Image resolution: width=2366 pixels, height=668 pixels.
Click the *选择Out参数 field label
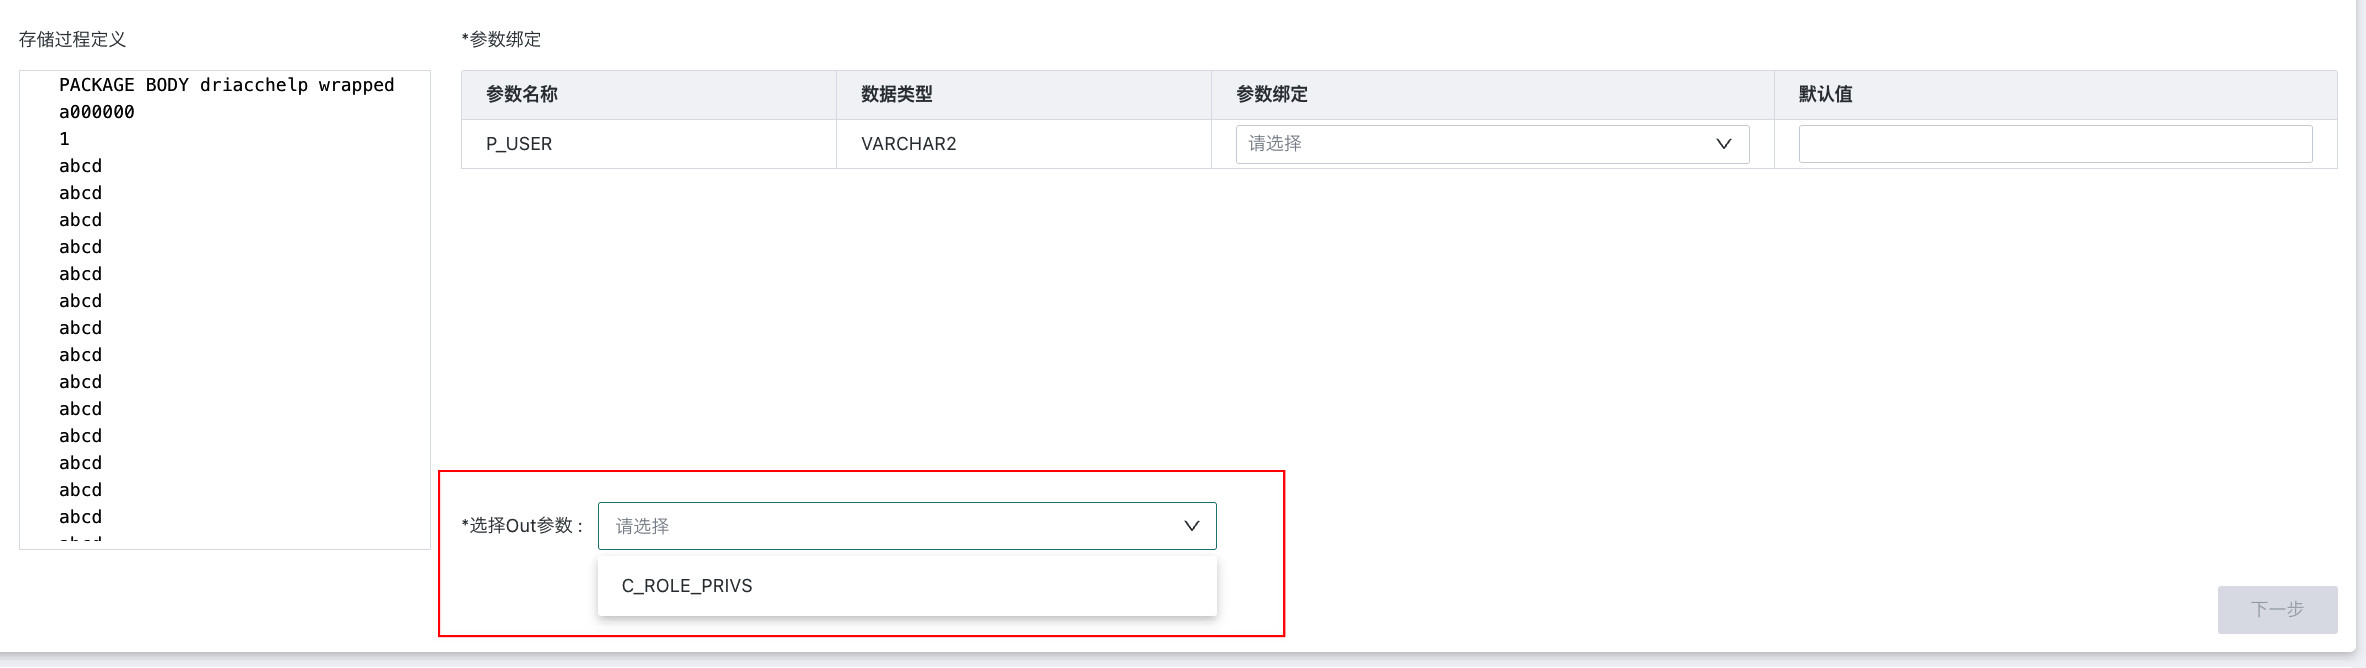521,526
